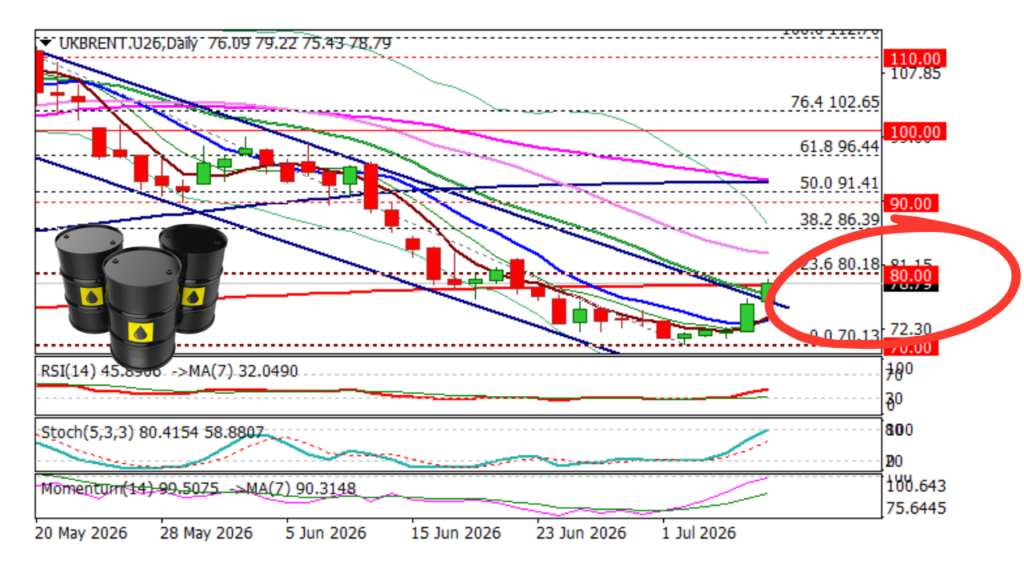This screenshot has width=1024, height=576.
Task: Click the 38.2 86.39 Fibonacci level label
Action: [839, 219]
